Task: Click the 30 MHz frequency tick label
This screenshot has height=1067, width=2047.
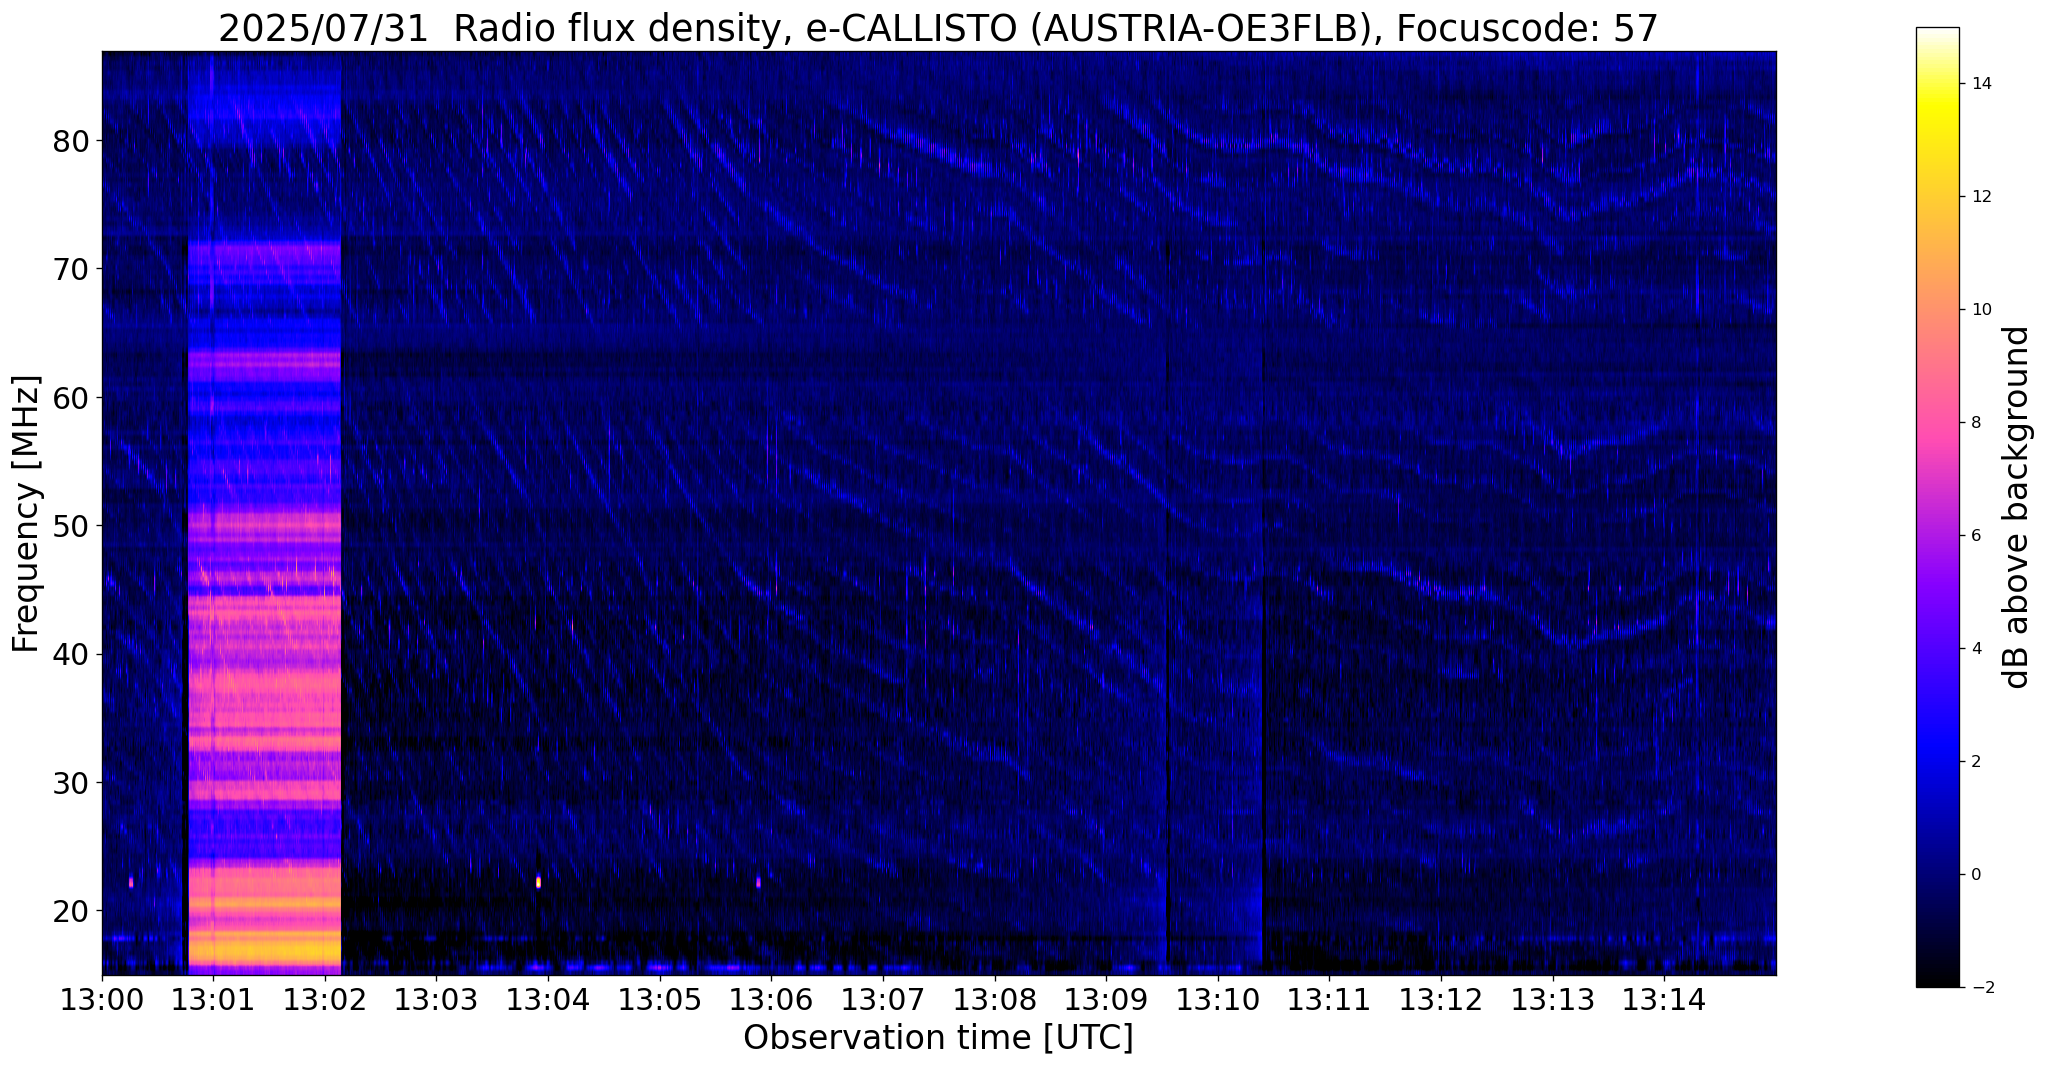Action: pos(71,782)
